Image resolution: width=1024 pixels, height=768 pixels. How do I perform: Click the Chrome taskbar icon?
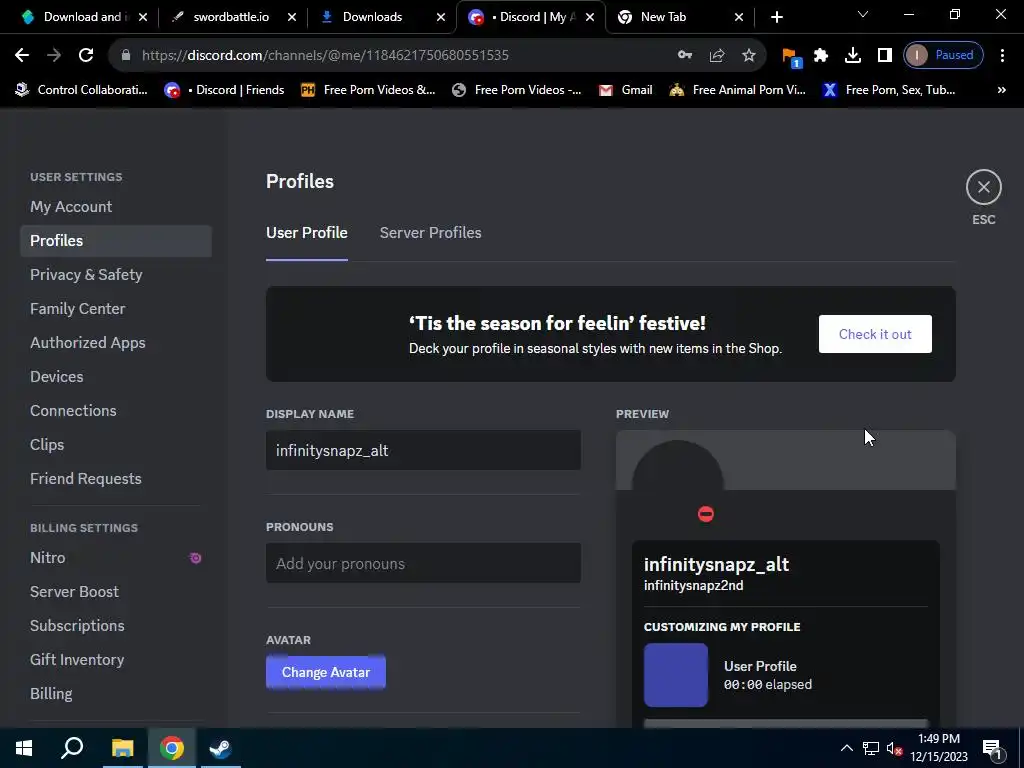click(x=171, y=748)
